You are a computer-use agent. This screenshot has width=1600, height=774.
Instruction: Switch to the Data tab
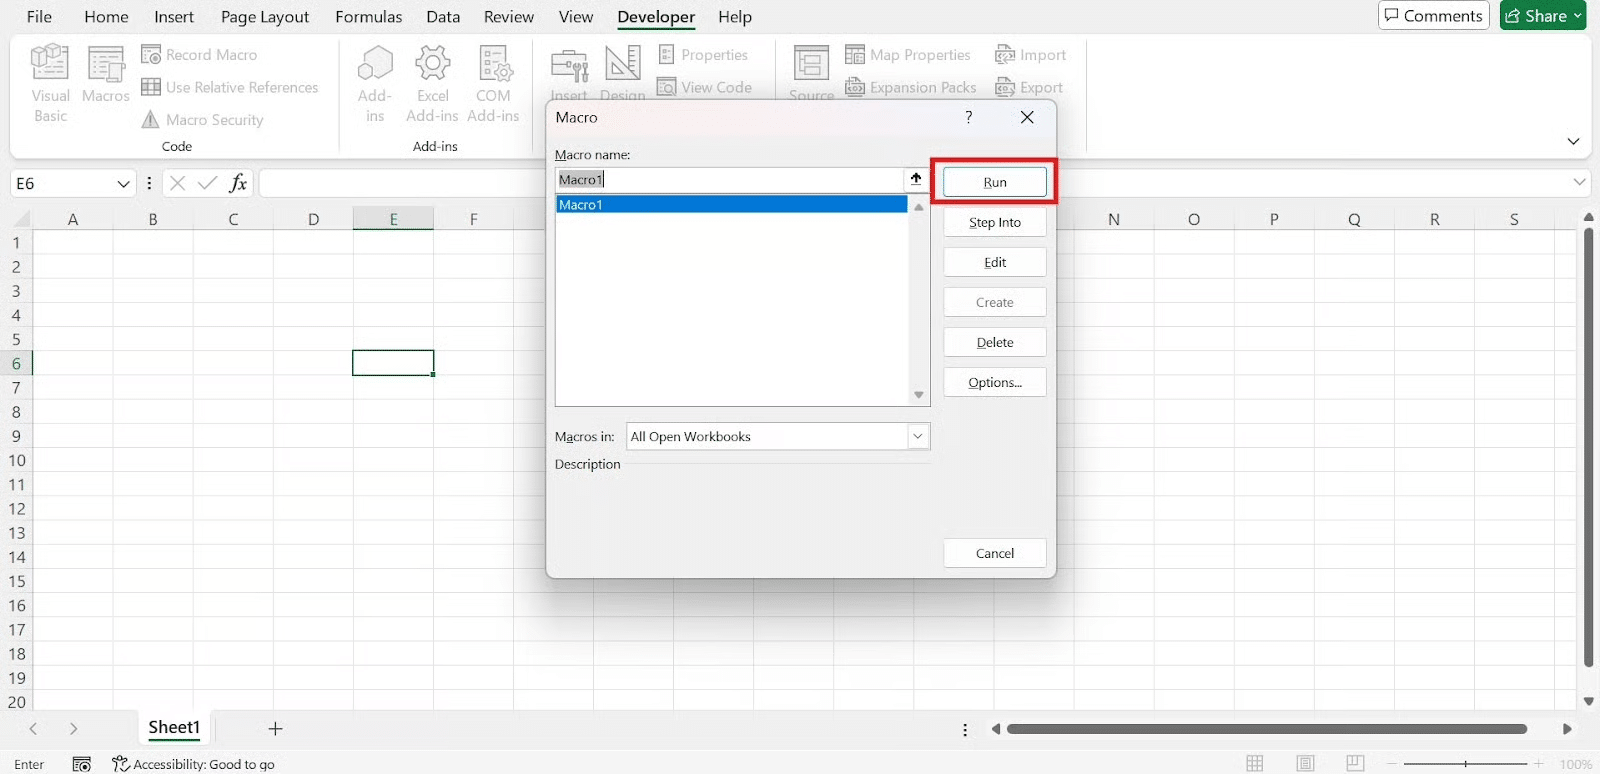click(x=443, y=17)
